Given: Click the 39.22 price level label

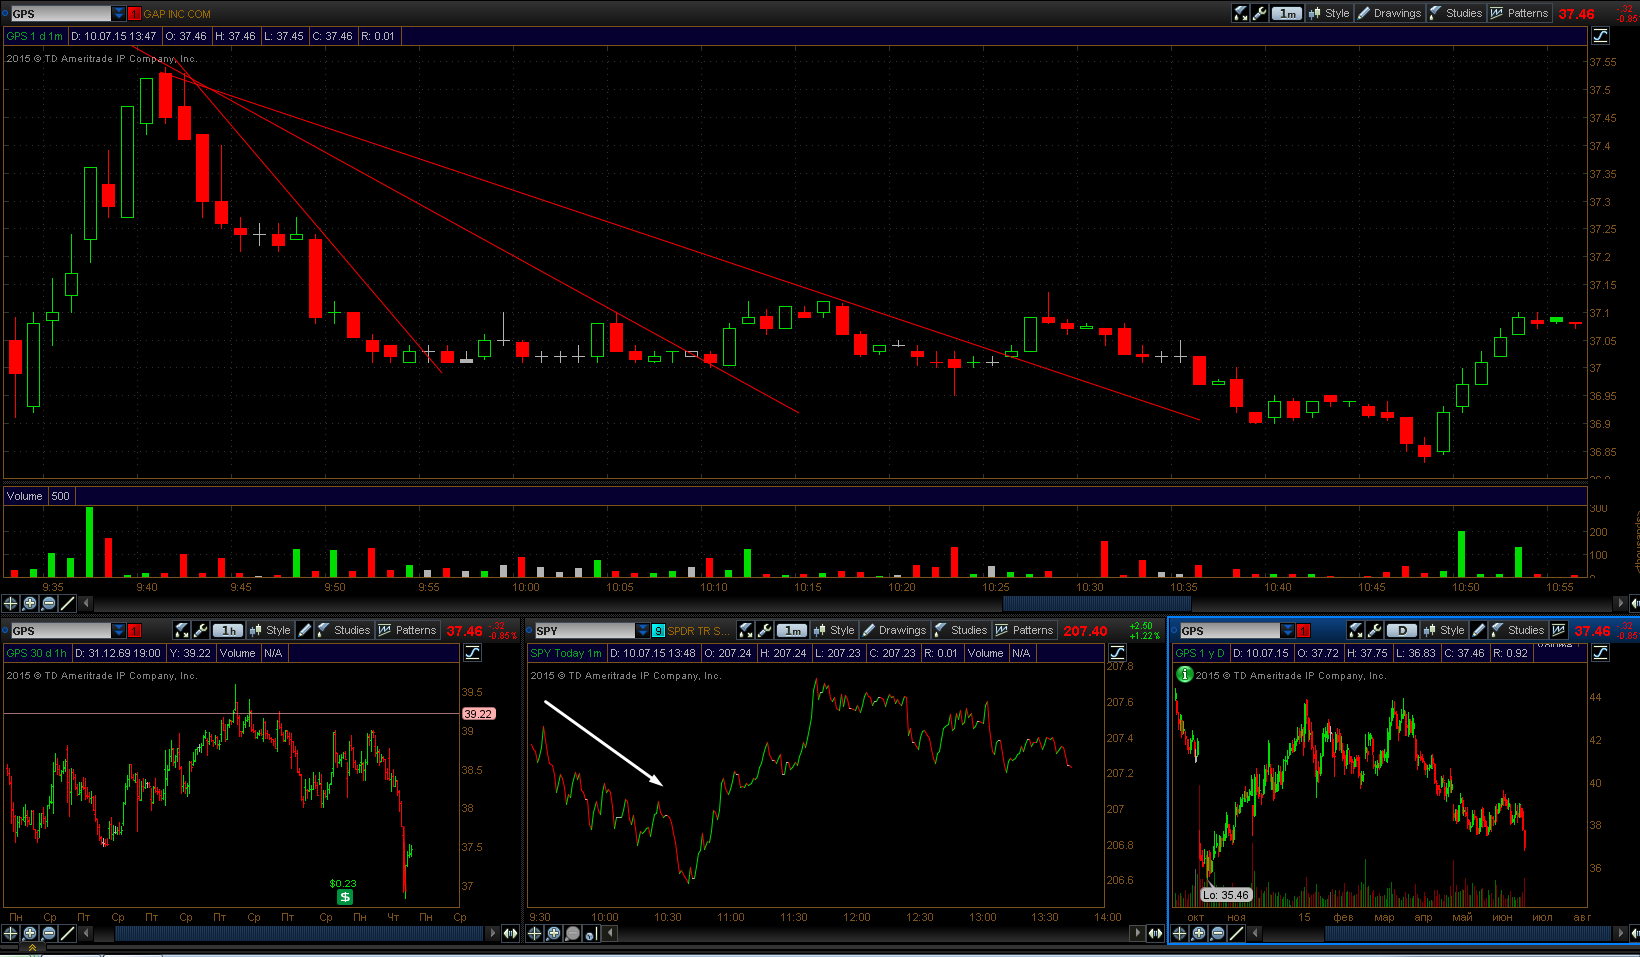Looking at the screenshot, I should pos(478,714).
